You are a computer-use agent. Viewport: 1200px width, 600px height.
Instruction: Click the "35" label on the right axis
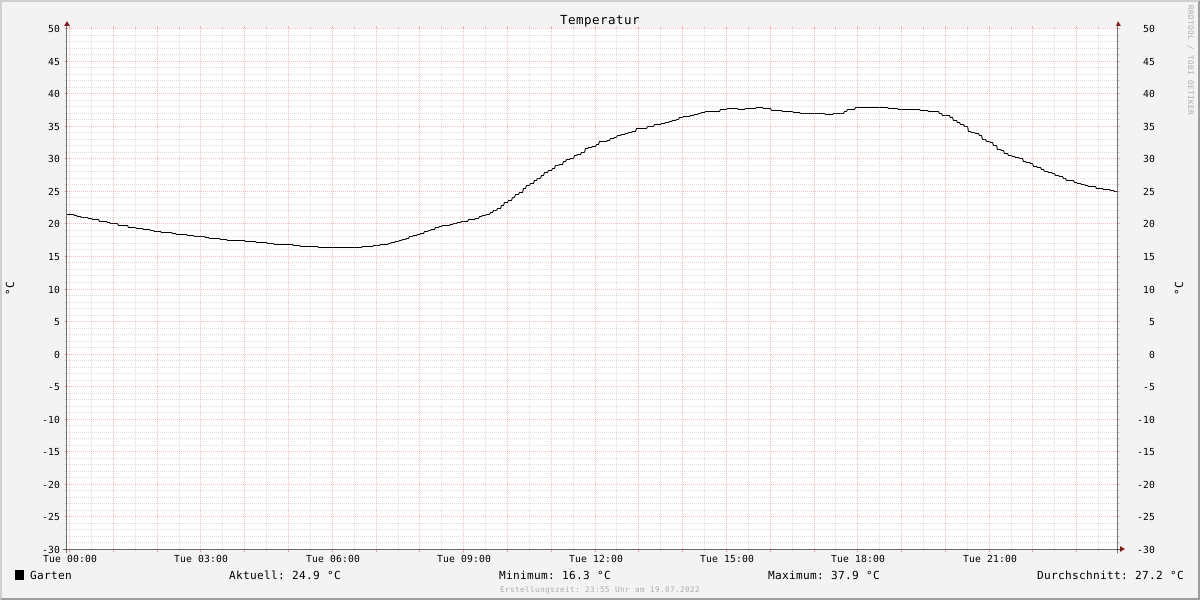(x=1149, y=126)
